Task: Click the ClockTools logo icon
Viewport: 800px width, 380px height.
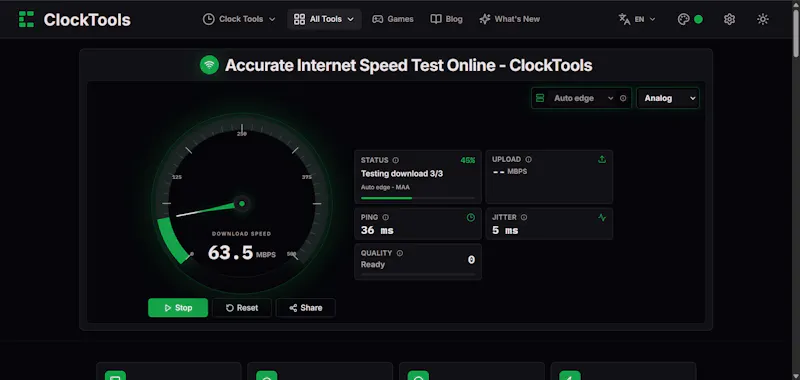Action: (x=26, y=19)
